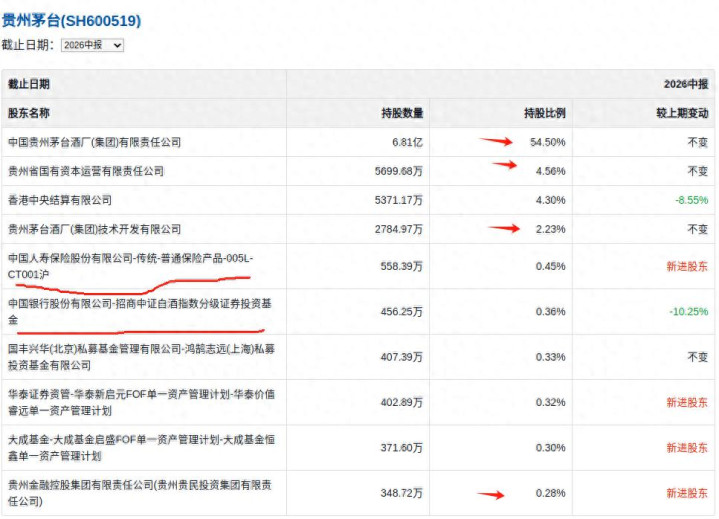This screenshot has height=519, width=719.
Task: Click the 402.89万 holdings value
Action: [x=401, y=402]
